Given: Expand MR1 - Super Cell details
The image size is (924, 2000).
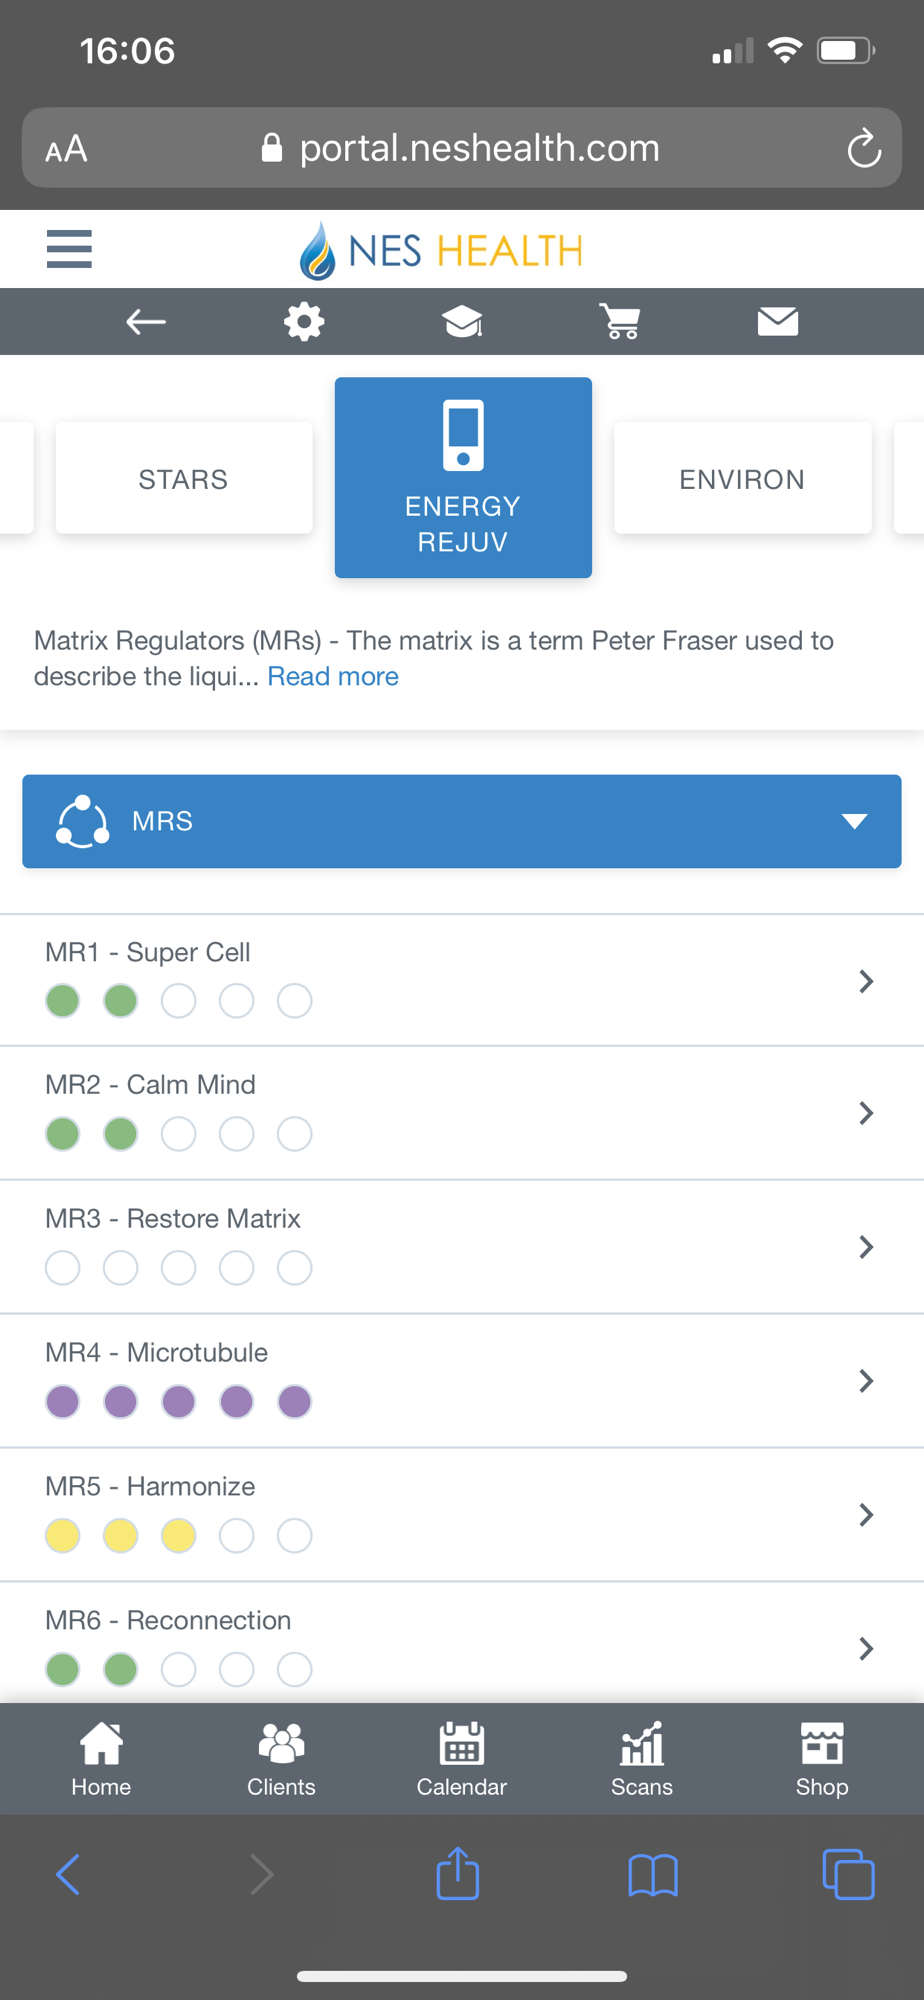Looking at the screenshot, I should point(866,981).
